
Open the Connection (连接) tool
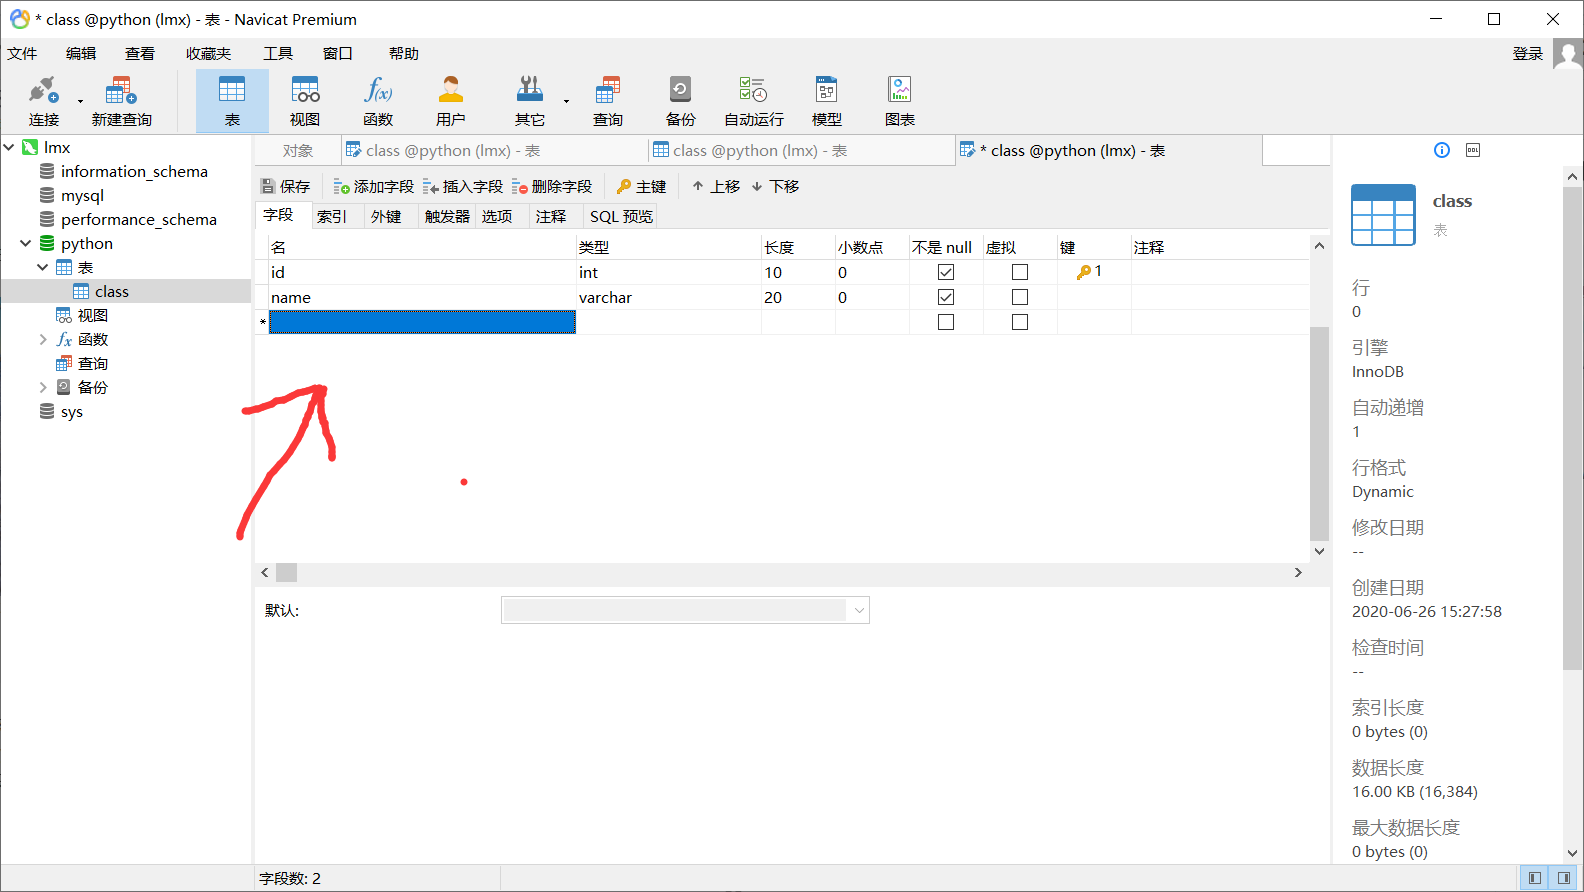tap(44, 101)
